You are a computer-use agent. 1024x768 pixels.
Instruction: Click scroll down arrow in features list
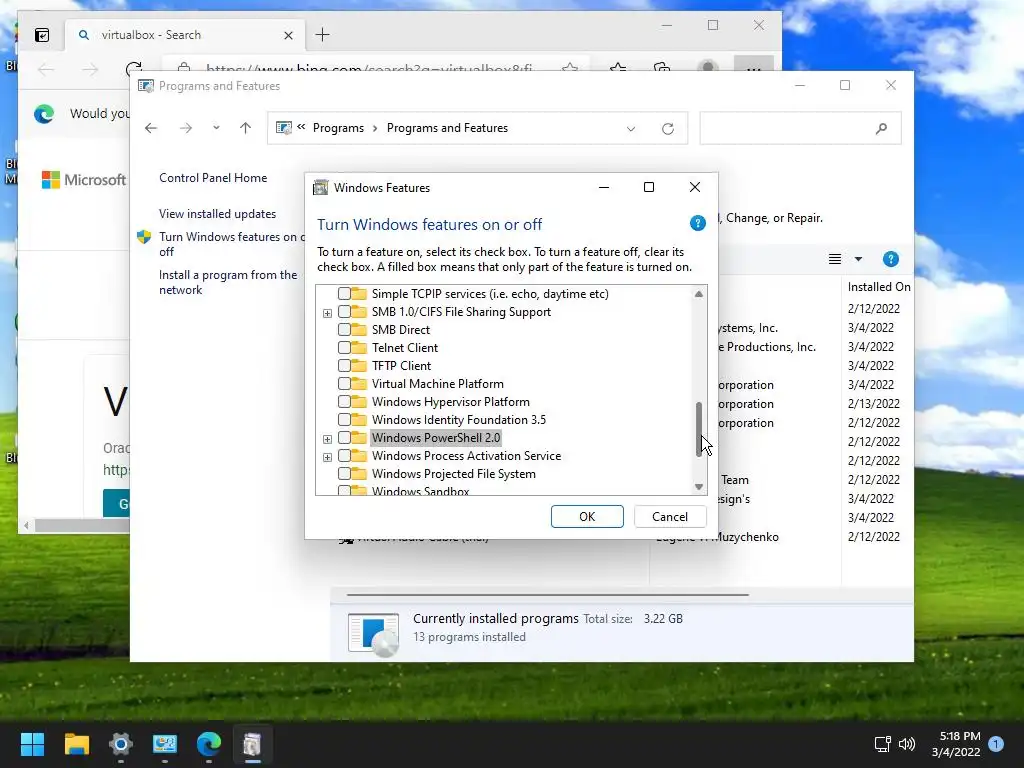[699, 487]
